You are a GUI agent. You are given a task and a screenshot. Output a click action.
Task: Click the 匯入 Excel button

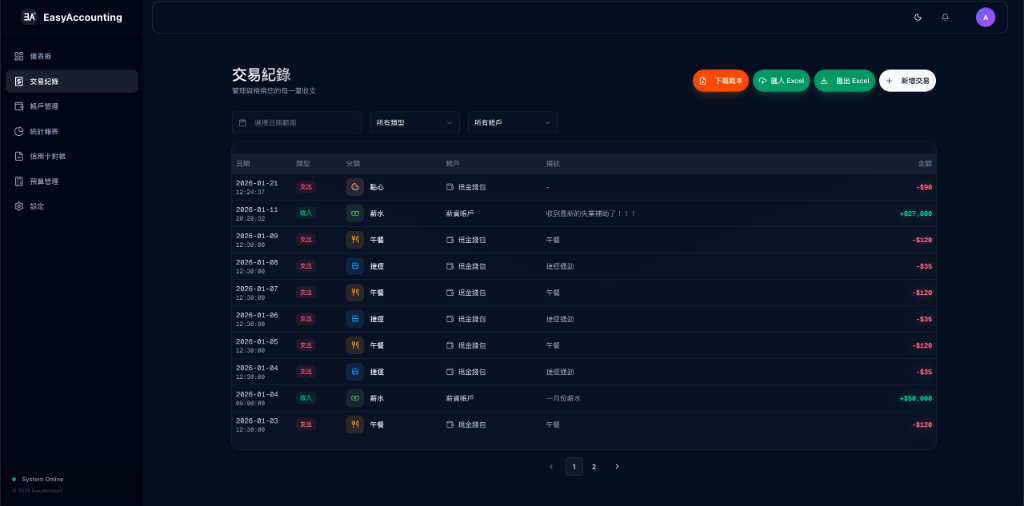click(781, 81)
